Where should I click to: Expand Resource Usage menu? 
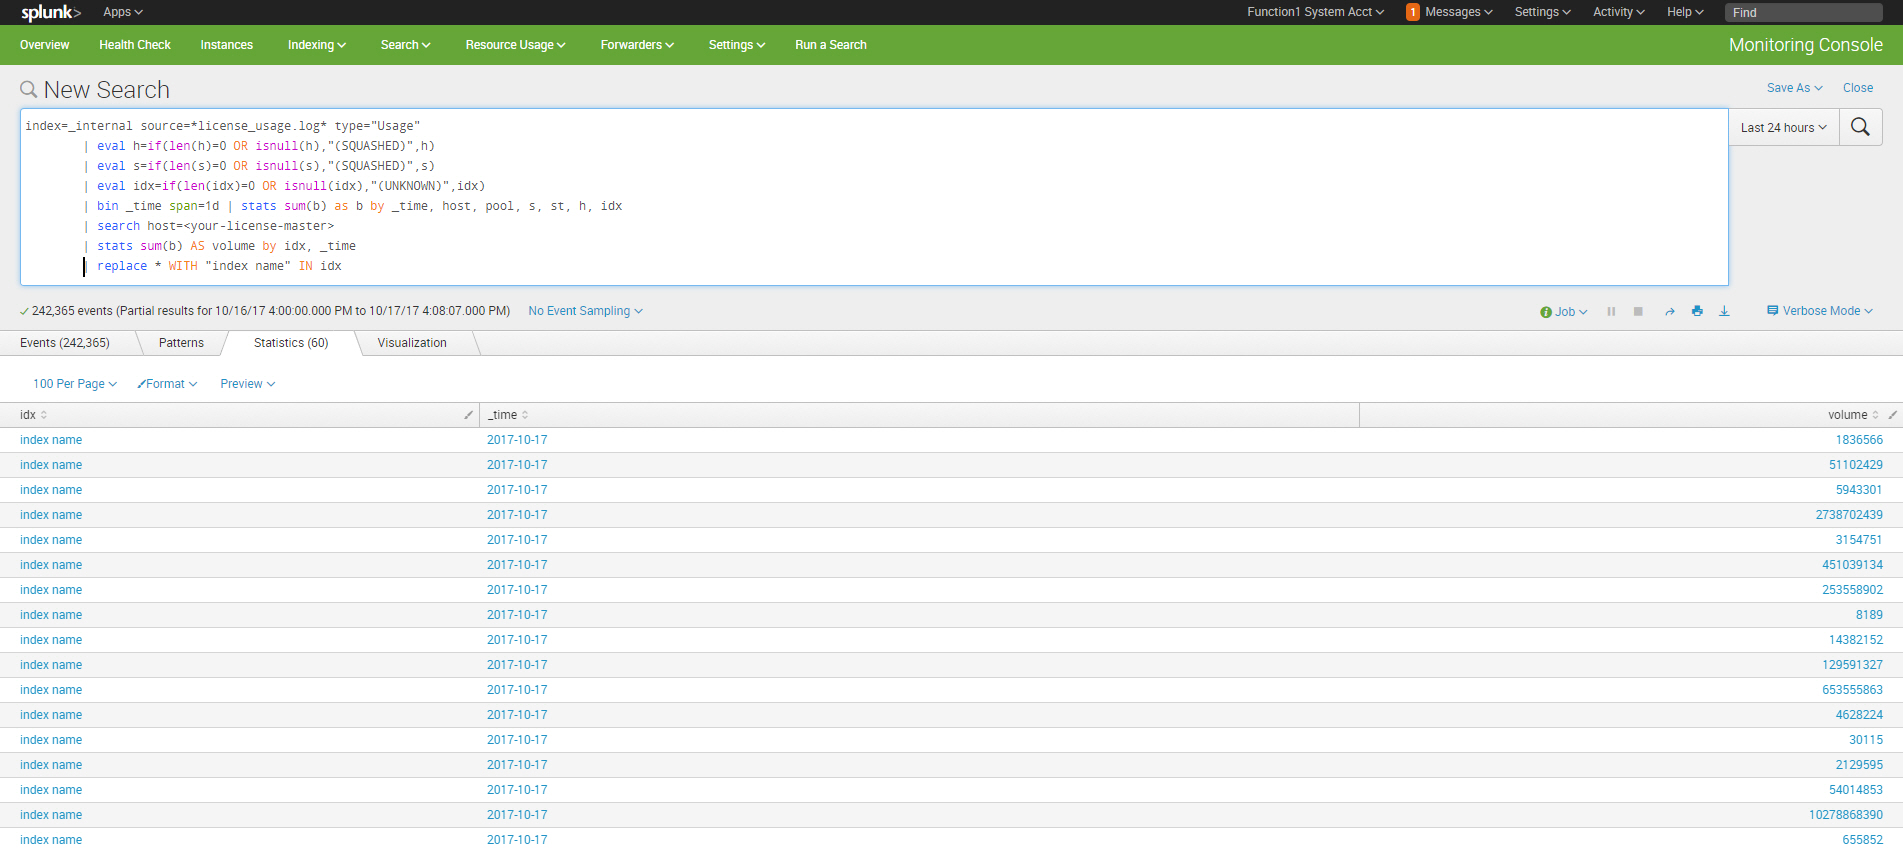pos(515,45)
